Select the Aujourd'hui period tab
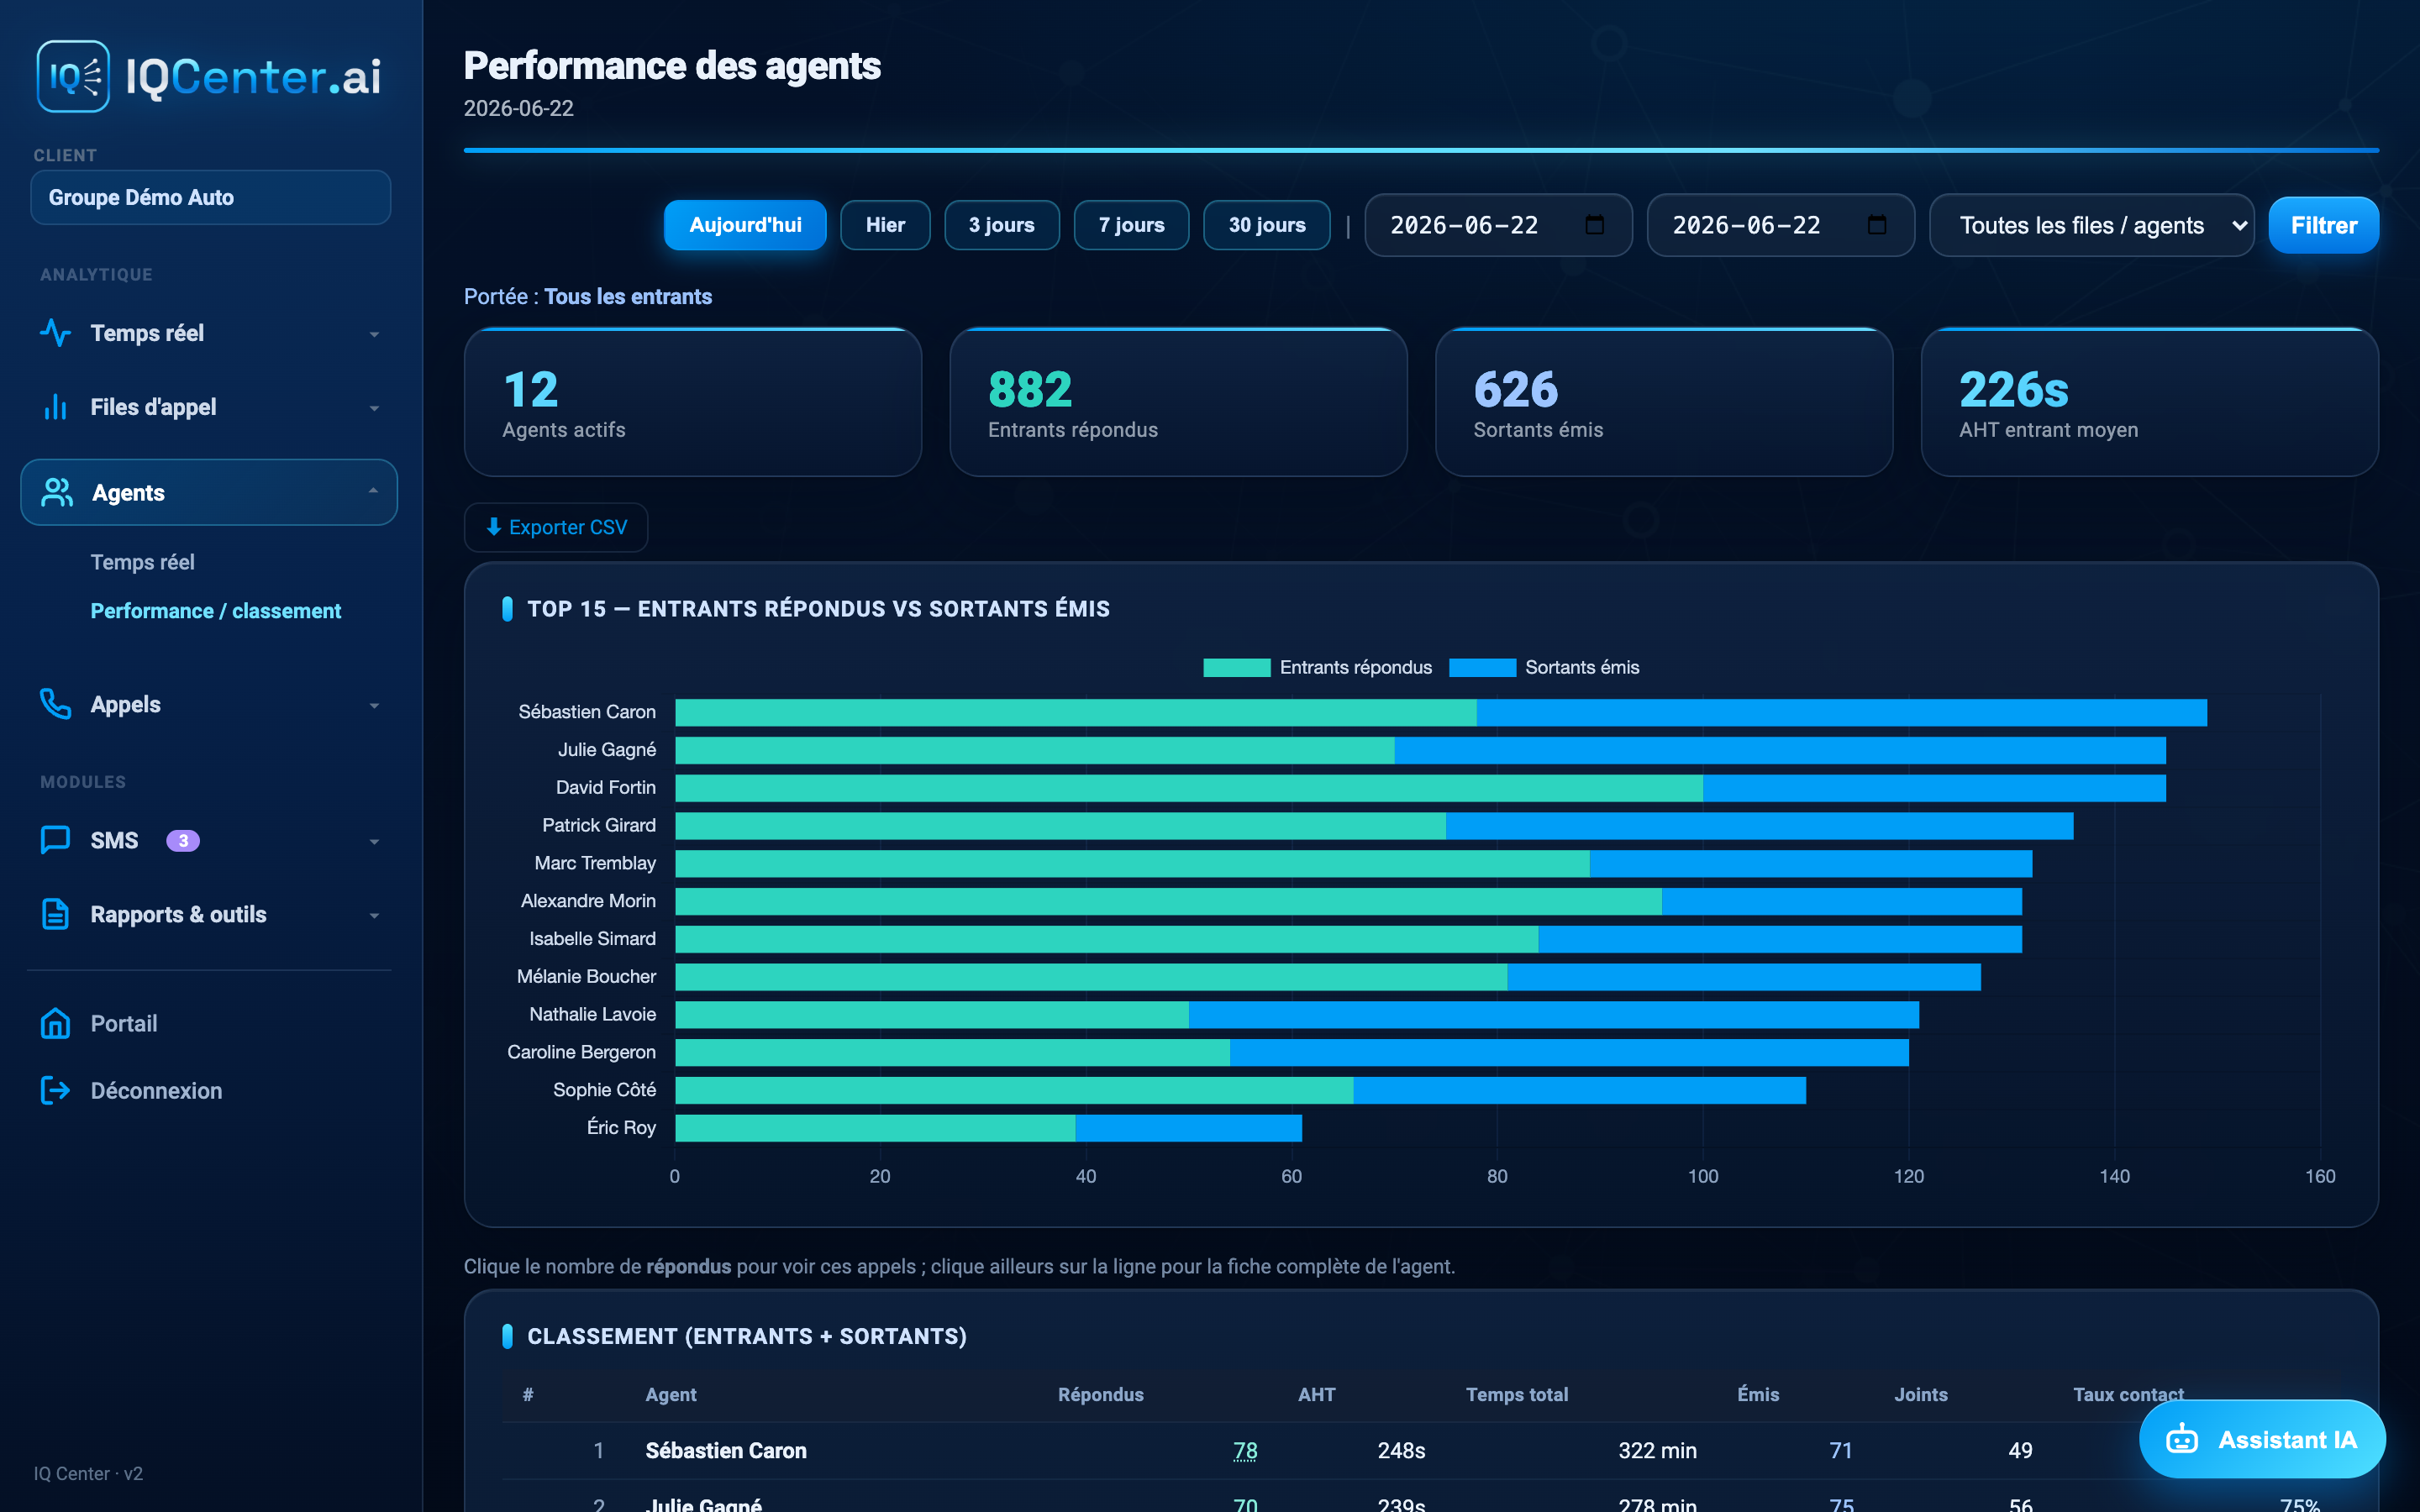Screen dimensions: 2420x1512 tap(745, 225)
